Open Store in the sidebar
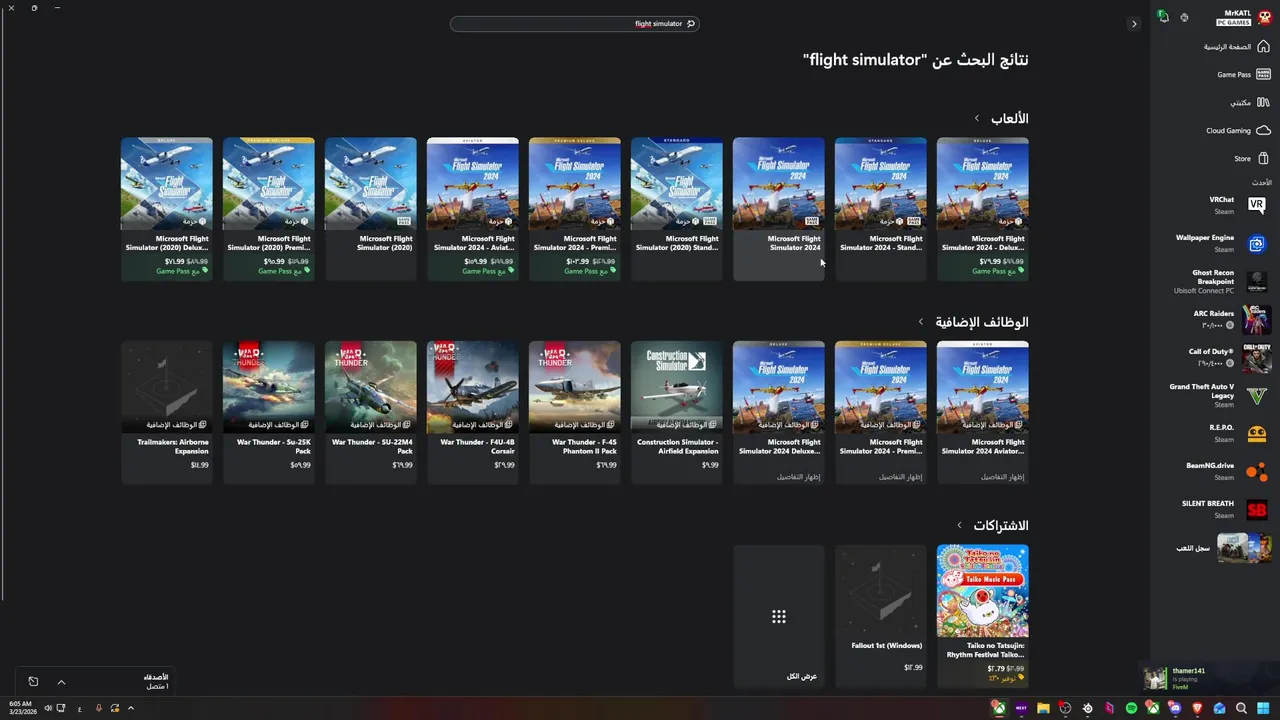 pos(1251,158)
